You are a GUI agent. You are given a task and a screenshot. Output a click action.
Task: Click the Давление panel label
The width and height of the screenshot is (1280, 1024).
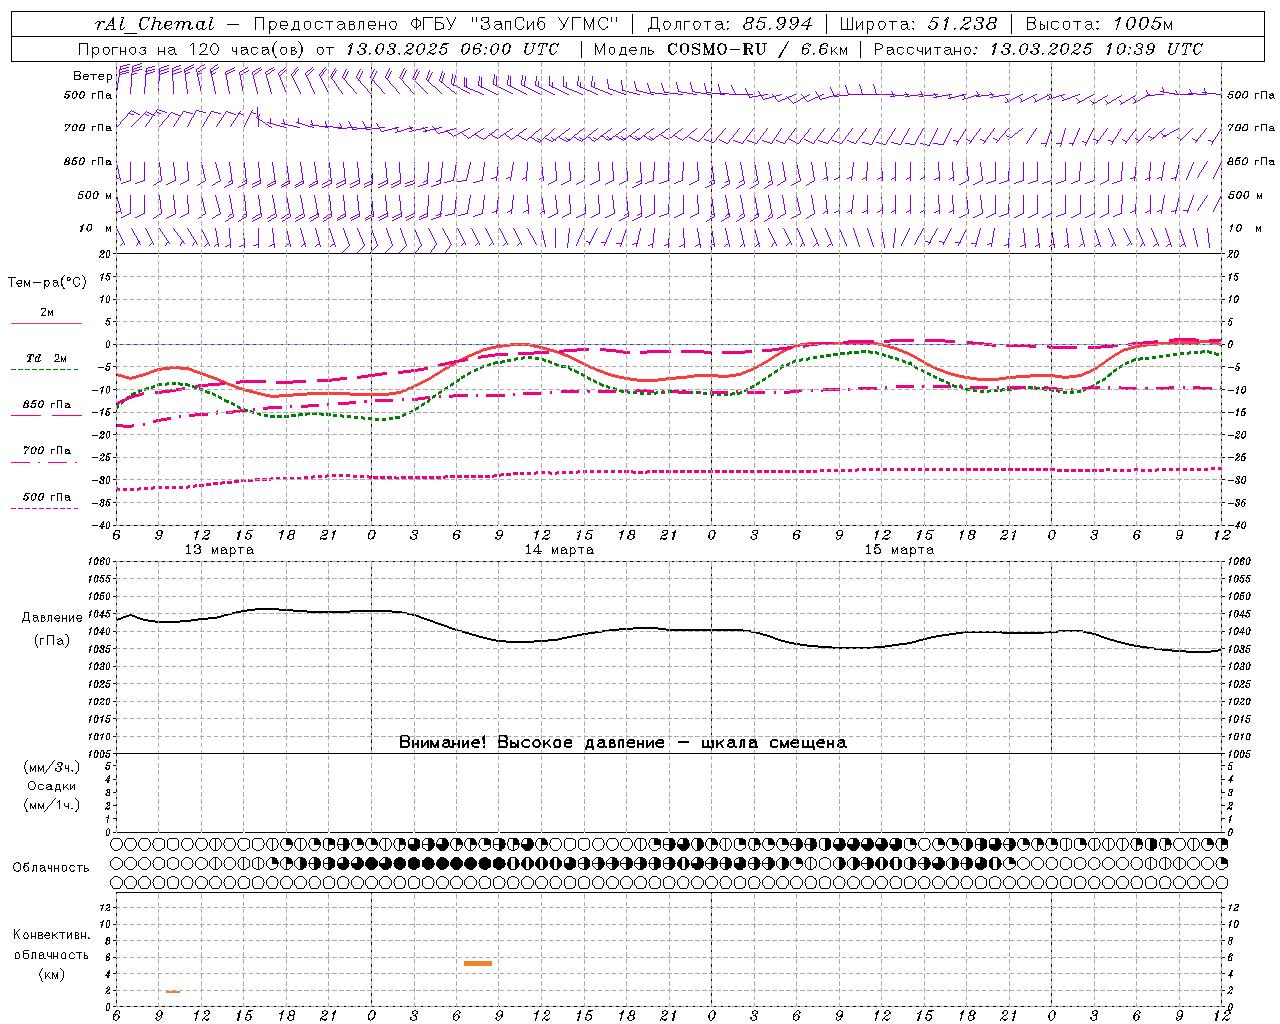(x=52, y=618)
